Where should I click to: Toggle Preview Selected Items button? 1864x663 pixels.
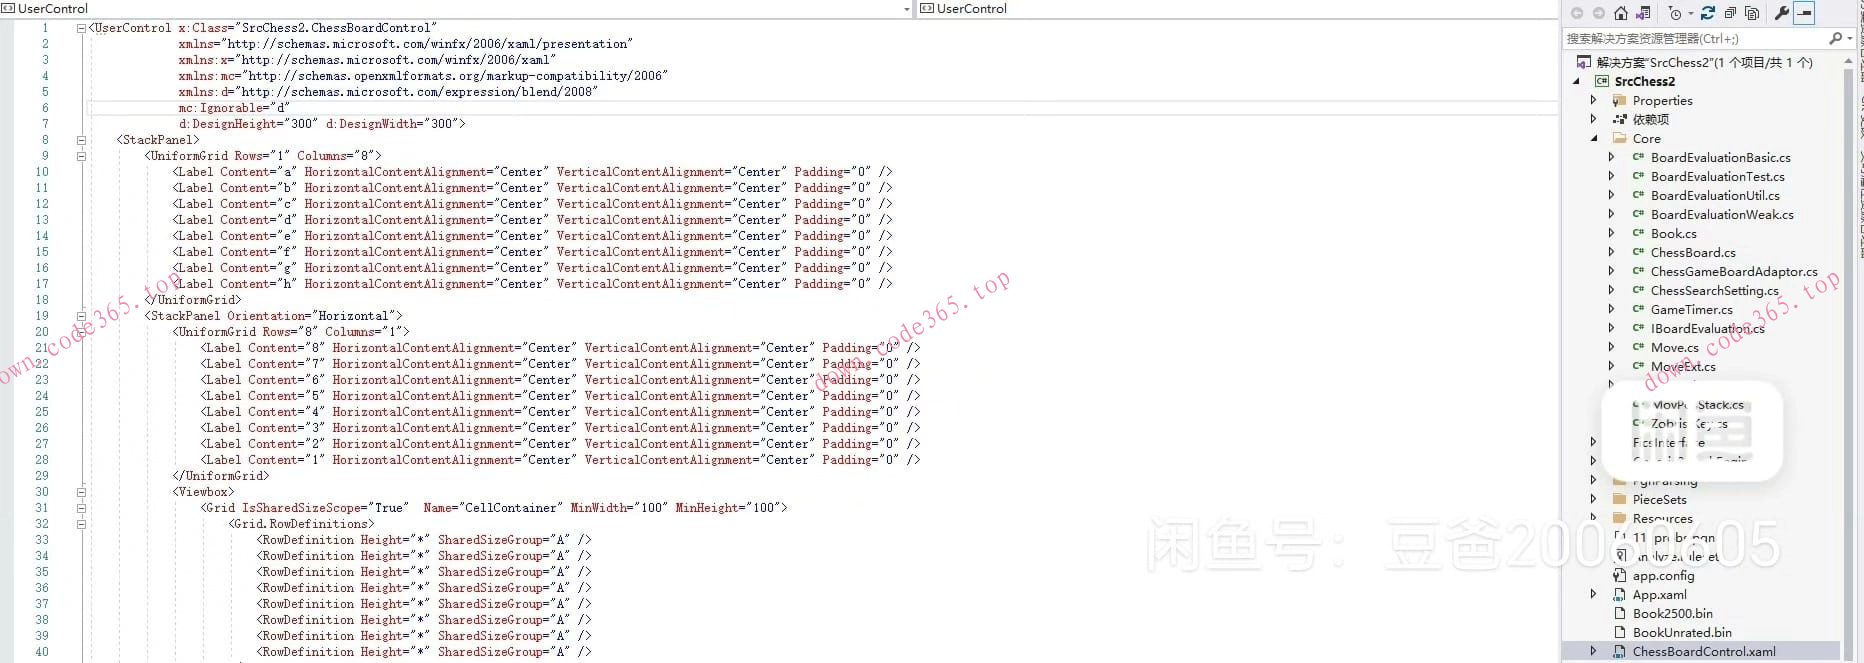[x=1805, y=13]
